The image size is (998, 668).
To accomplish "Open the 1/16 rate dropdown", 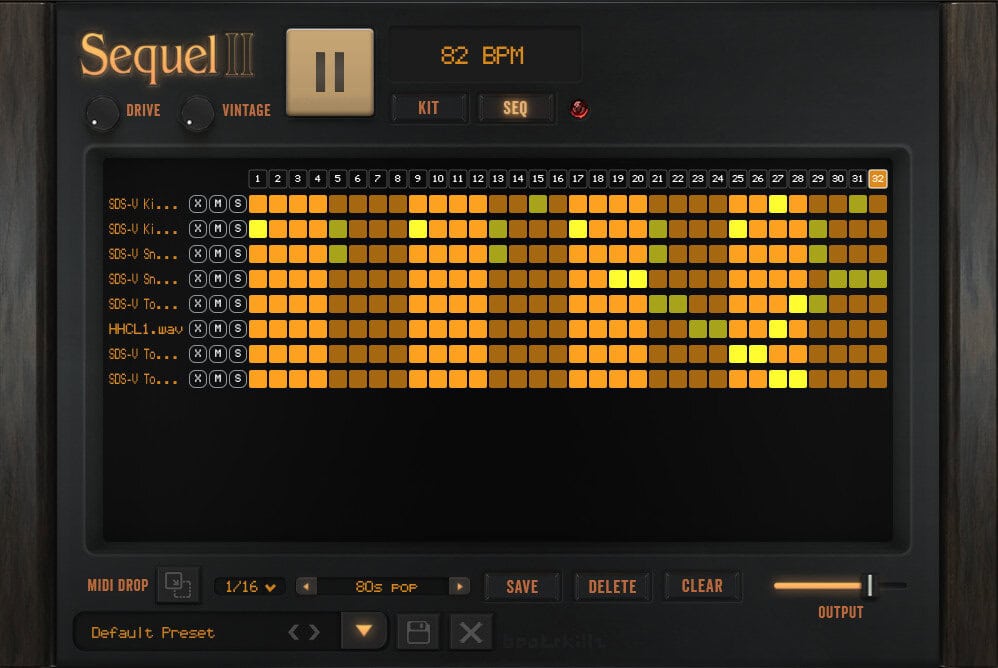I will coord(248,586).
